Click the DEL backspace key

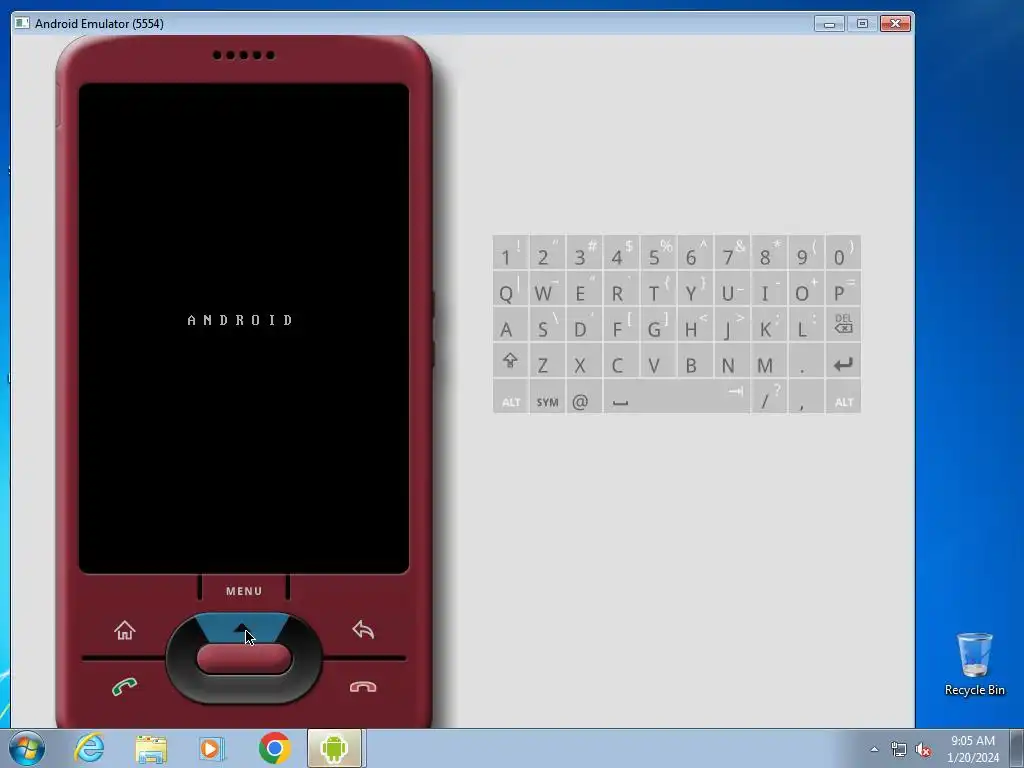pos(843,325)
